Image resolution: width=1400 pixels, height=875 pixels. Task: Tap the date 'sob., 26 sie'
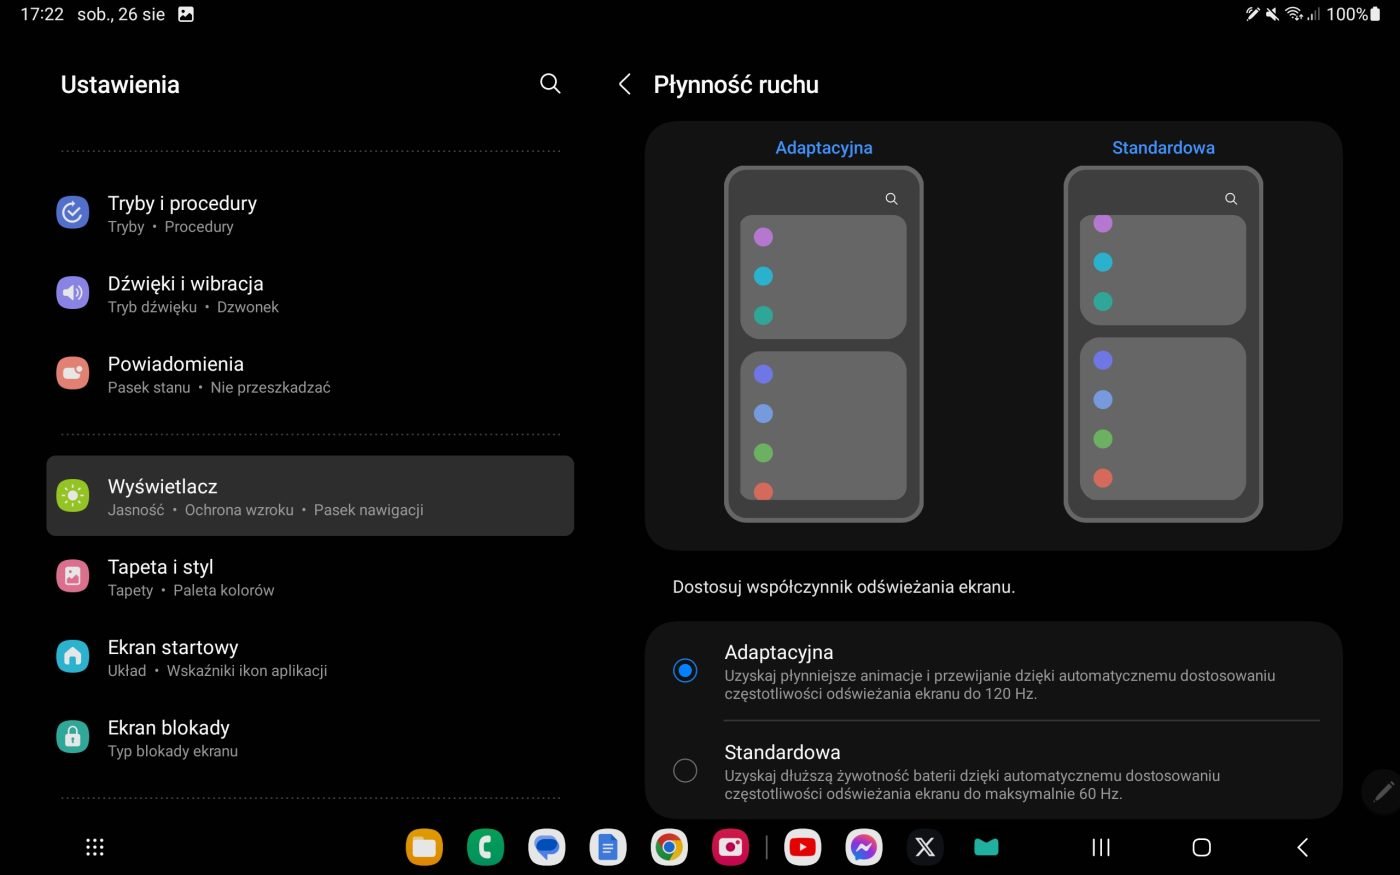121,14
